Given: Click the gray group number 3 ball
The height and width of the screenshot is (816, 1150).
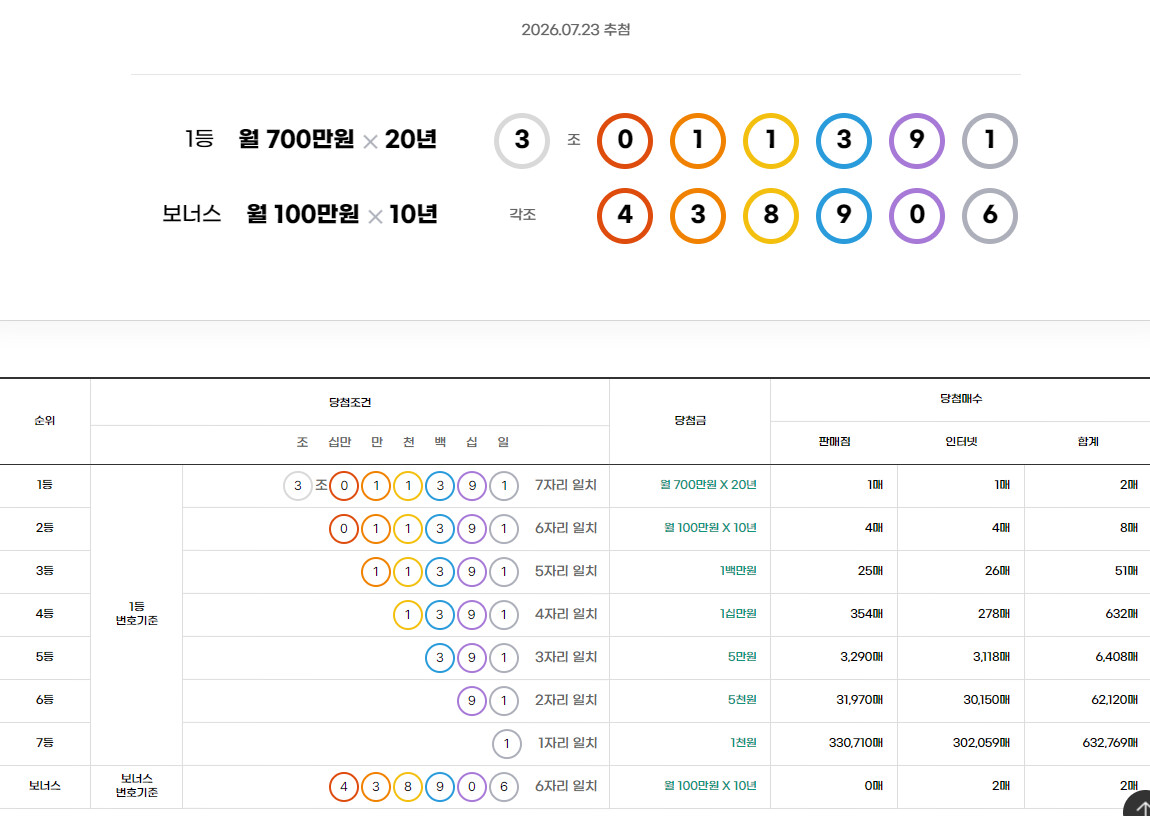Looking at the screenshot, I should coord(521,141).
